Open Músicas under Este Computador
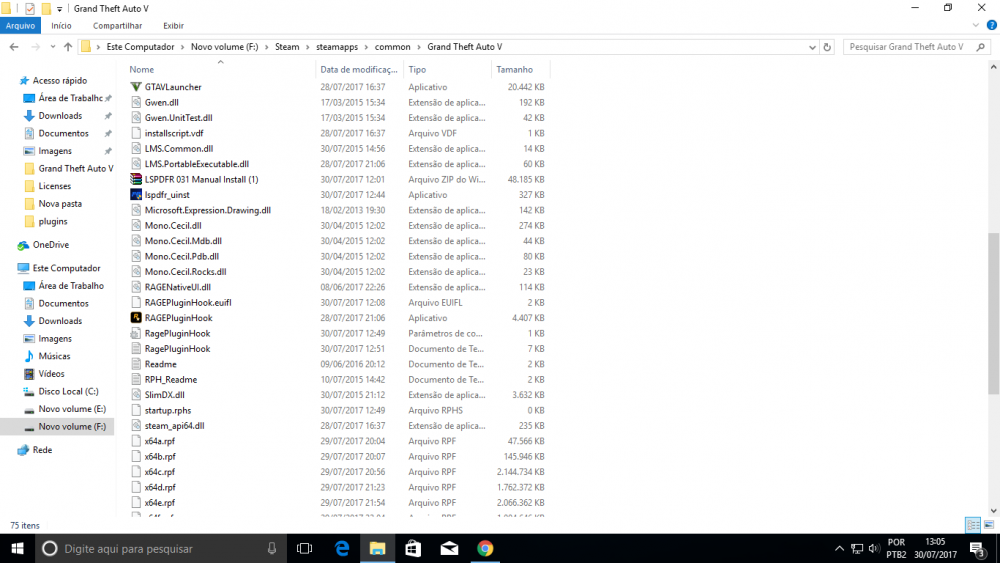This screenshot has height=563, width=1000. [x=54, y=356]
